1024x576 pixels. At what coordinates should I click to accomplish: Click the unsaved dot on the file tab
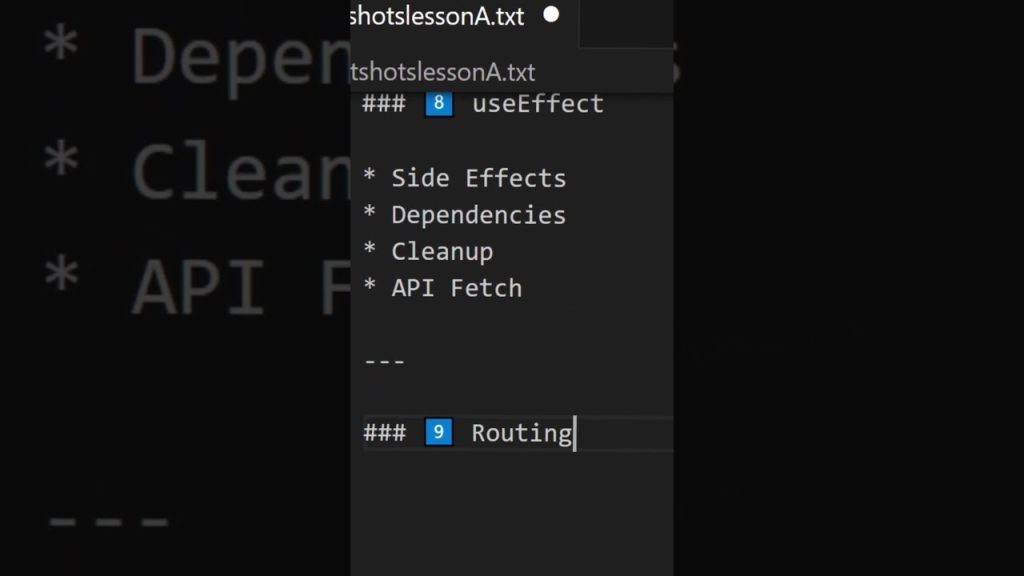coord(551,15)
